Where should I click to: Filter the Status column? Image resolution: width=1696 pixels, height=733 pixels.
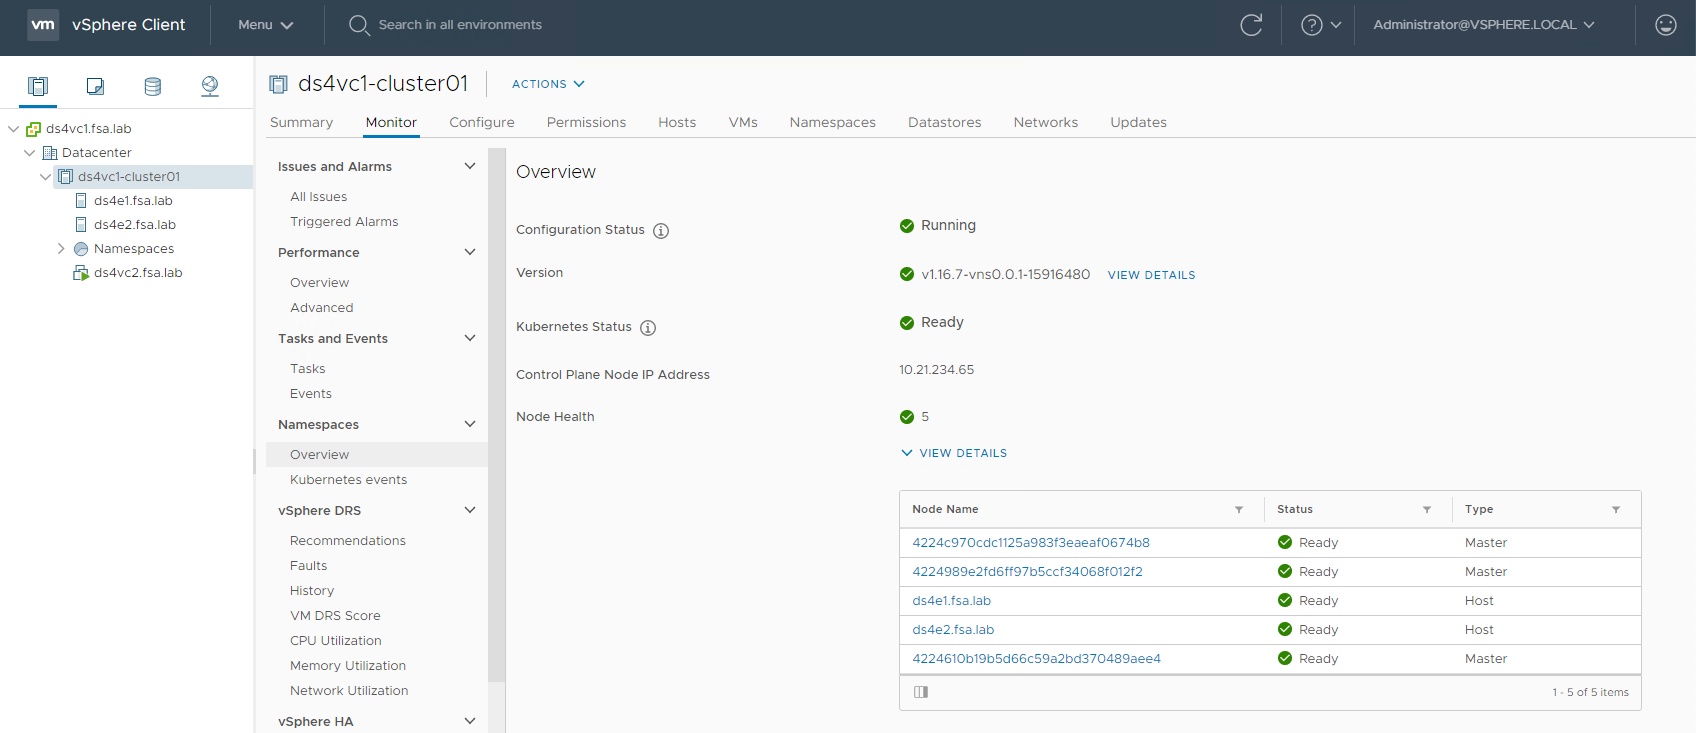click(x=1427, y=510)
